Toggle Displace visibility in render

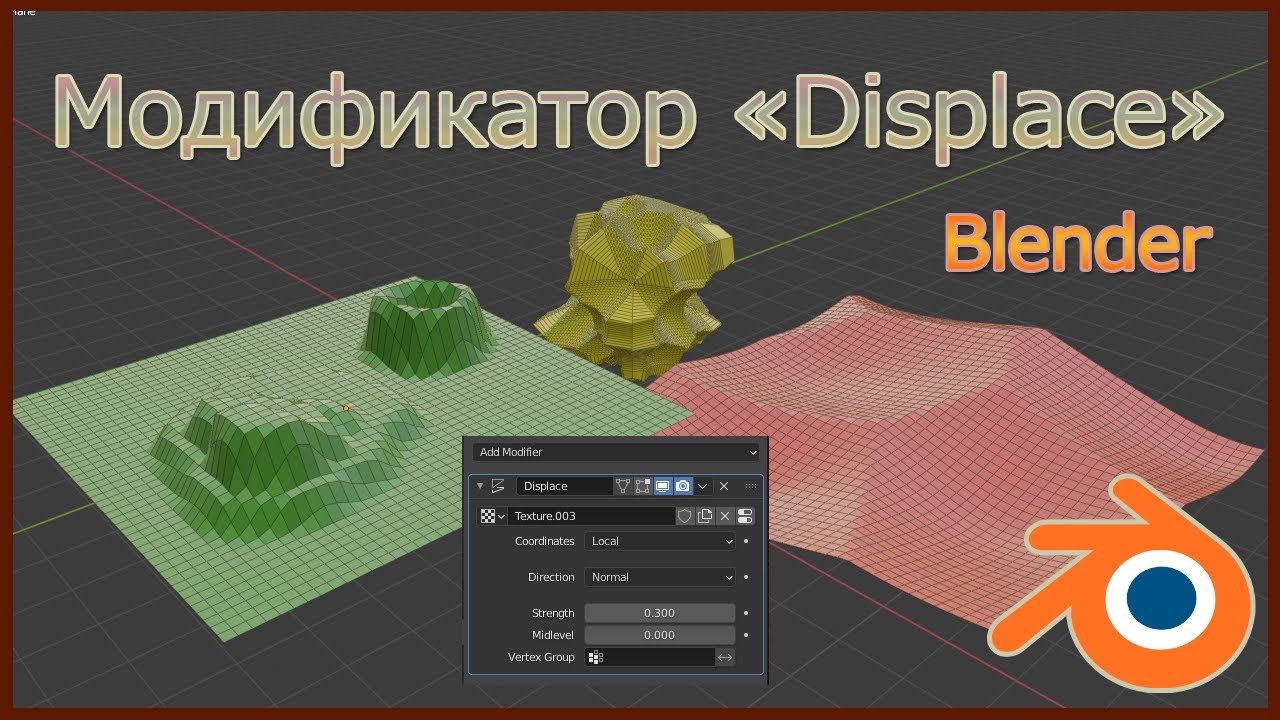point(682,486)
